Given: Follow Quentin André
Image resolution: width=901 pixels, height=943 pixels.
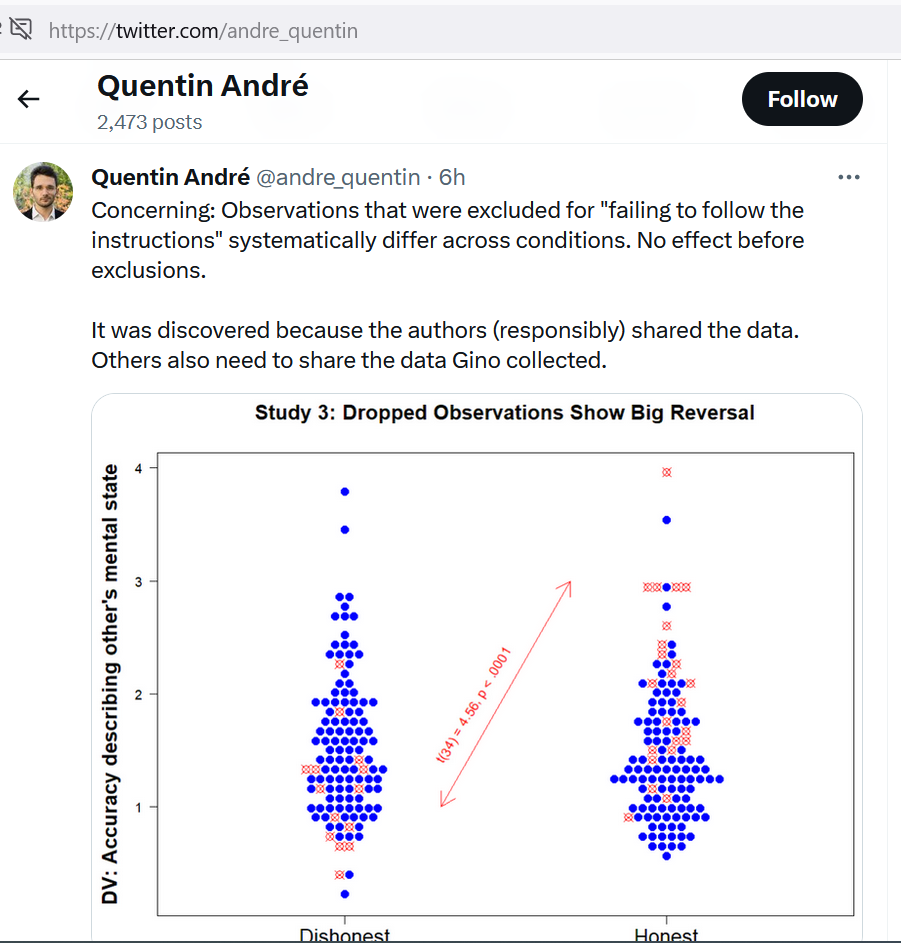Looking at the screenshot, I should 802,99.
